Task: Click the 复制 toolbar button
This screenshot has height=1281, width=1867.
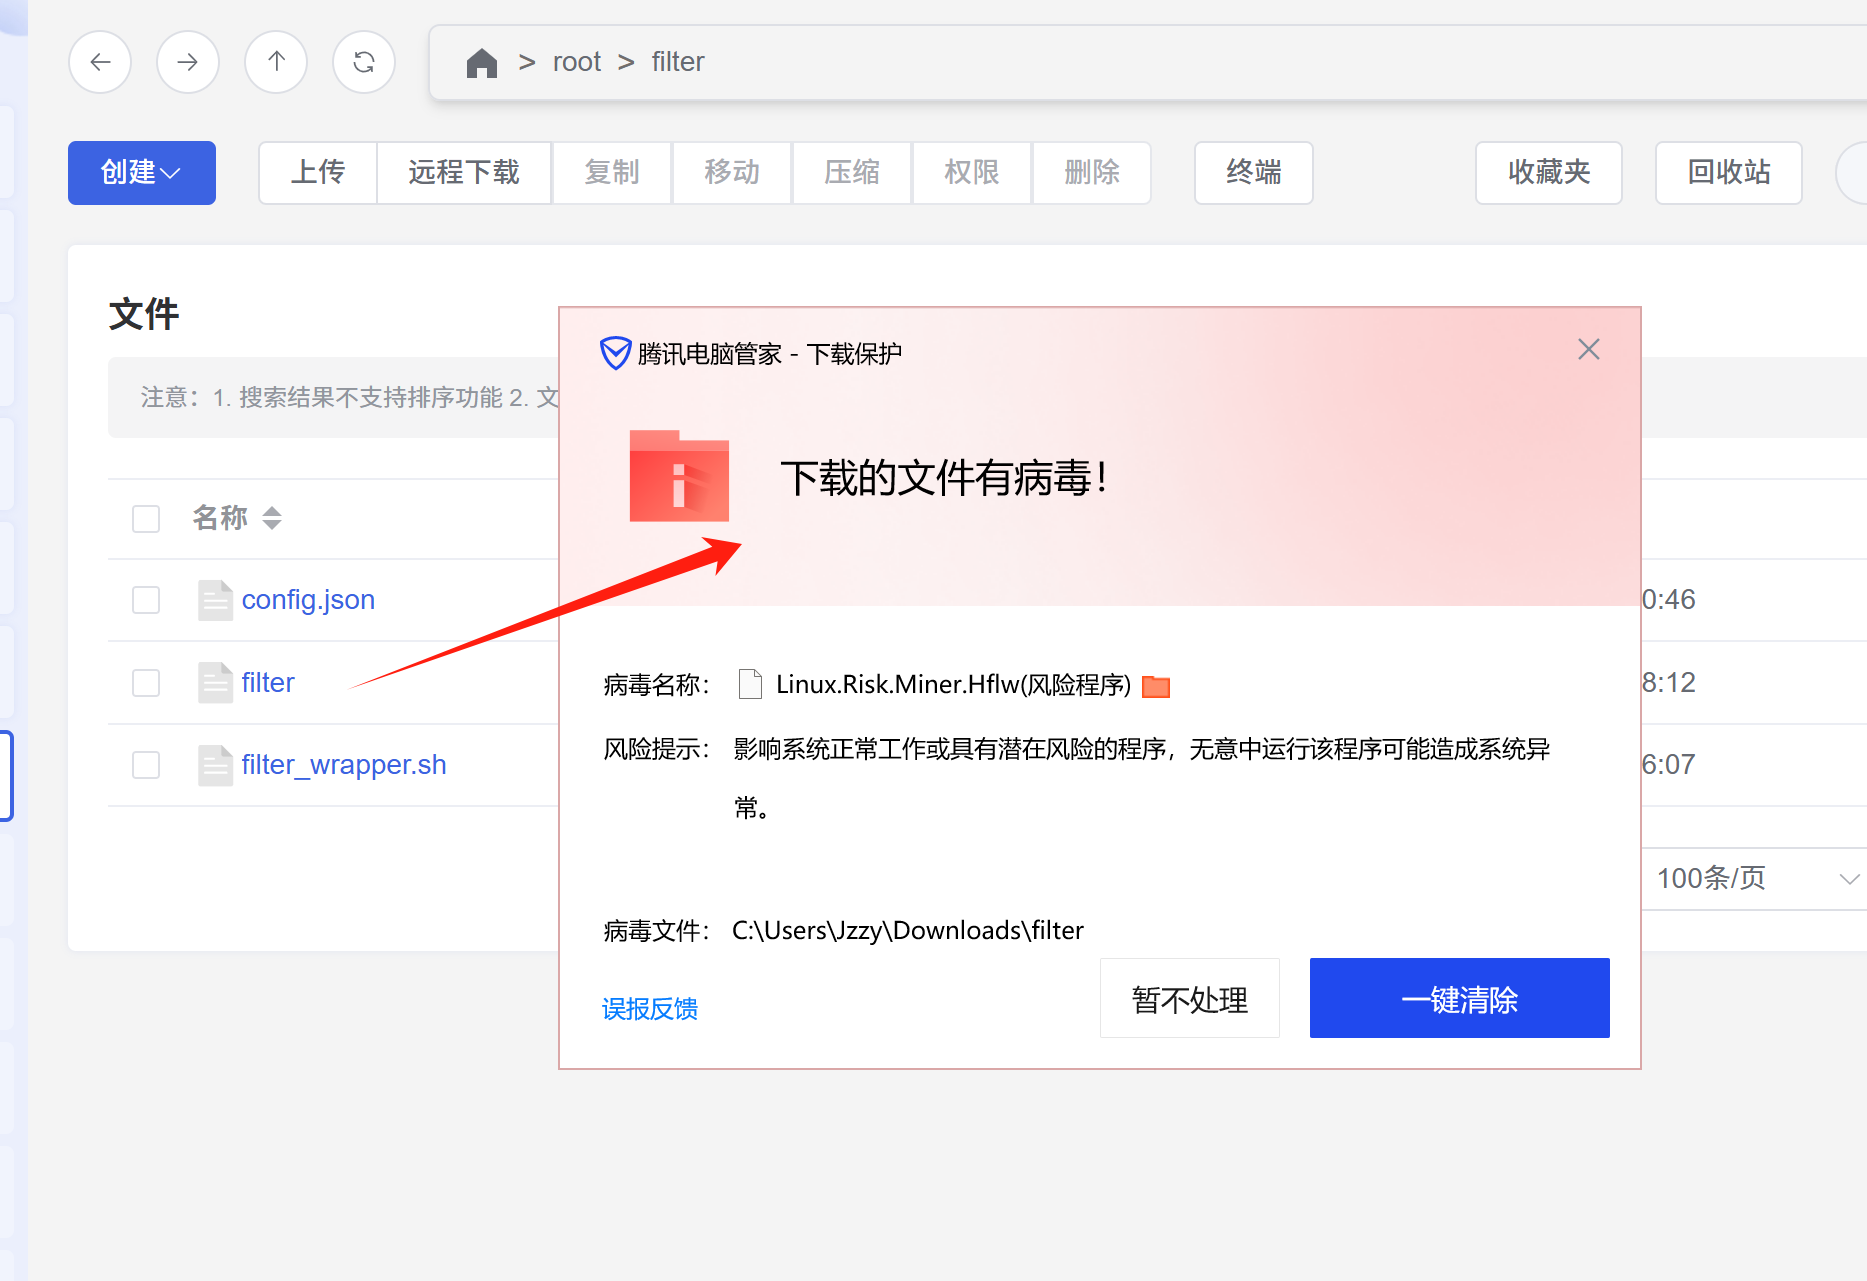Action: coord(612,173)
